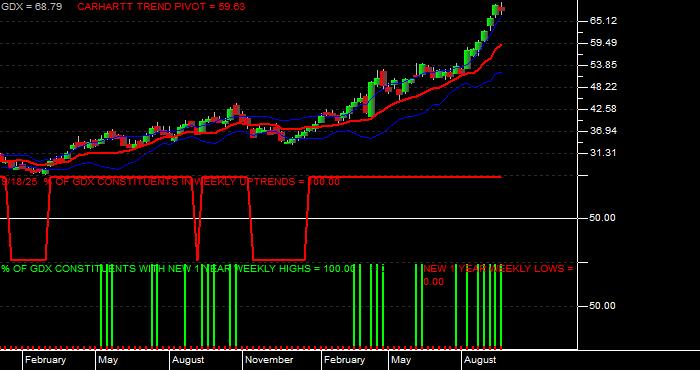Click the November time axis label
The image size is (700, 370).
270,360
